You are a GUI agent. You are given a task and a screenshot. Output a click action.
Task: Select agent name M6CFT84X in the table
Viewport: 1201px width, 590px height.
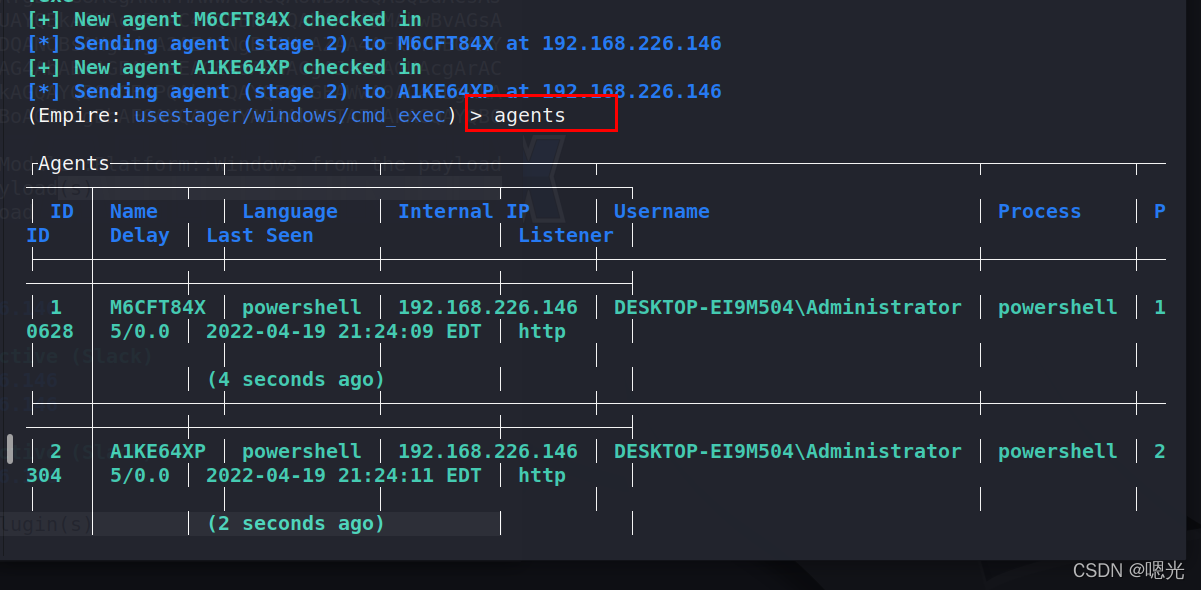[x=157, y=307]
